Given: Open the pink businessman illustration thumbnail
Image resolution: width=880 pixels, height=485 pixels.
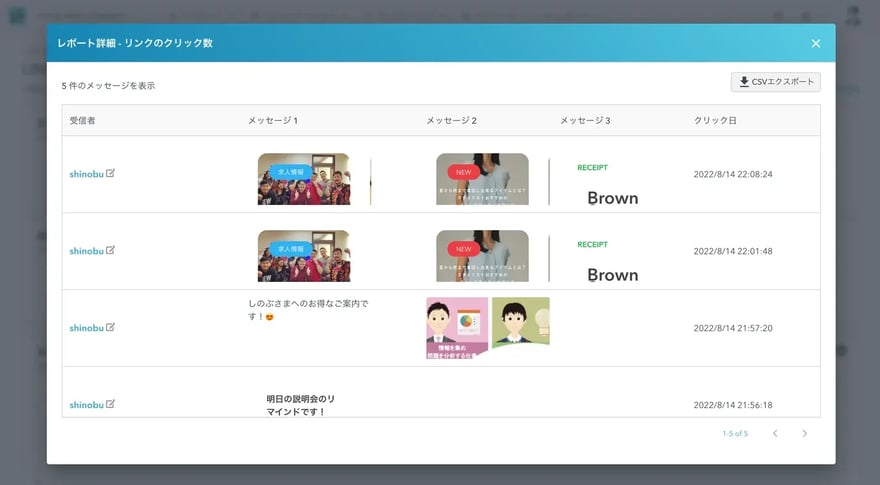Looking at the screenshot, I should tap(457, 327).
